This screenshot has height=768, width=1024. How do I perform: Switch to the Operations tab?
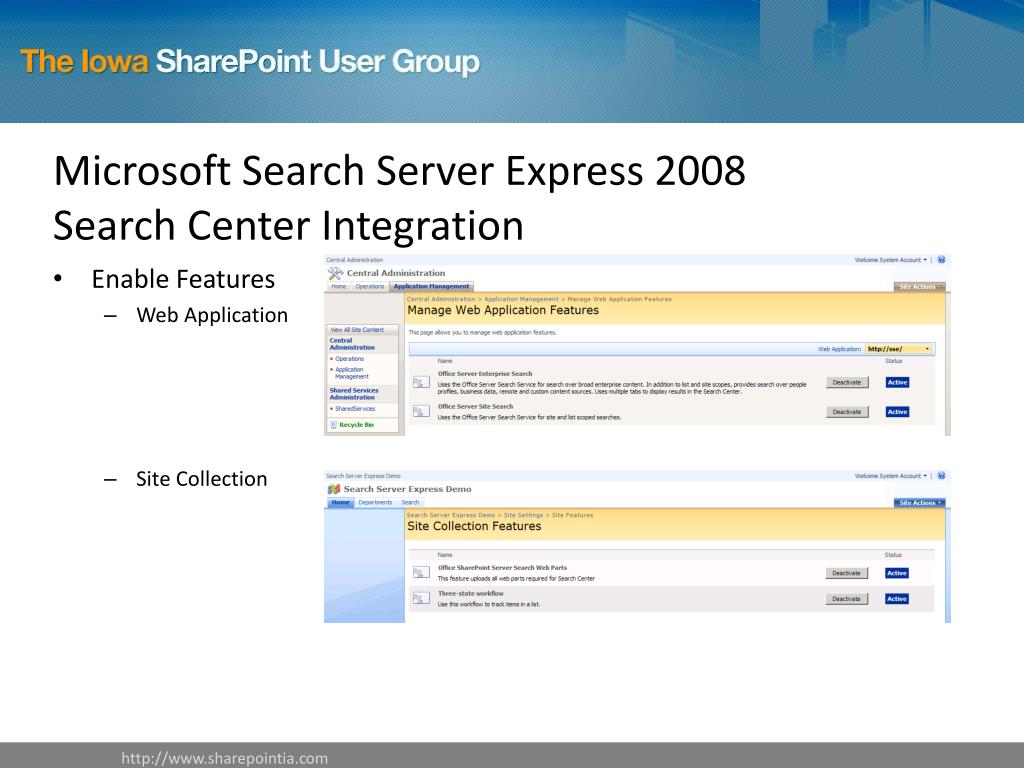coord(370,286)
